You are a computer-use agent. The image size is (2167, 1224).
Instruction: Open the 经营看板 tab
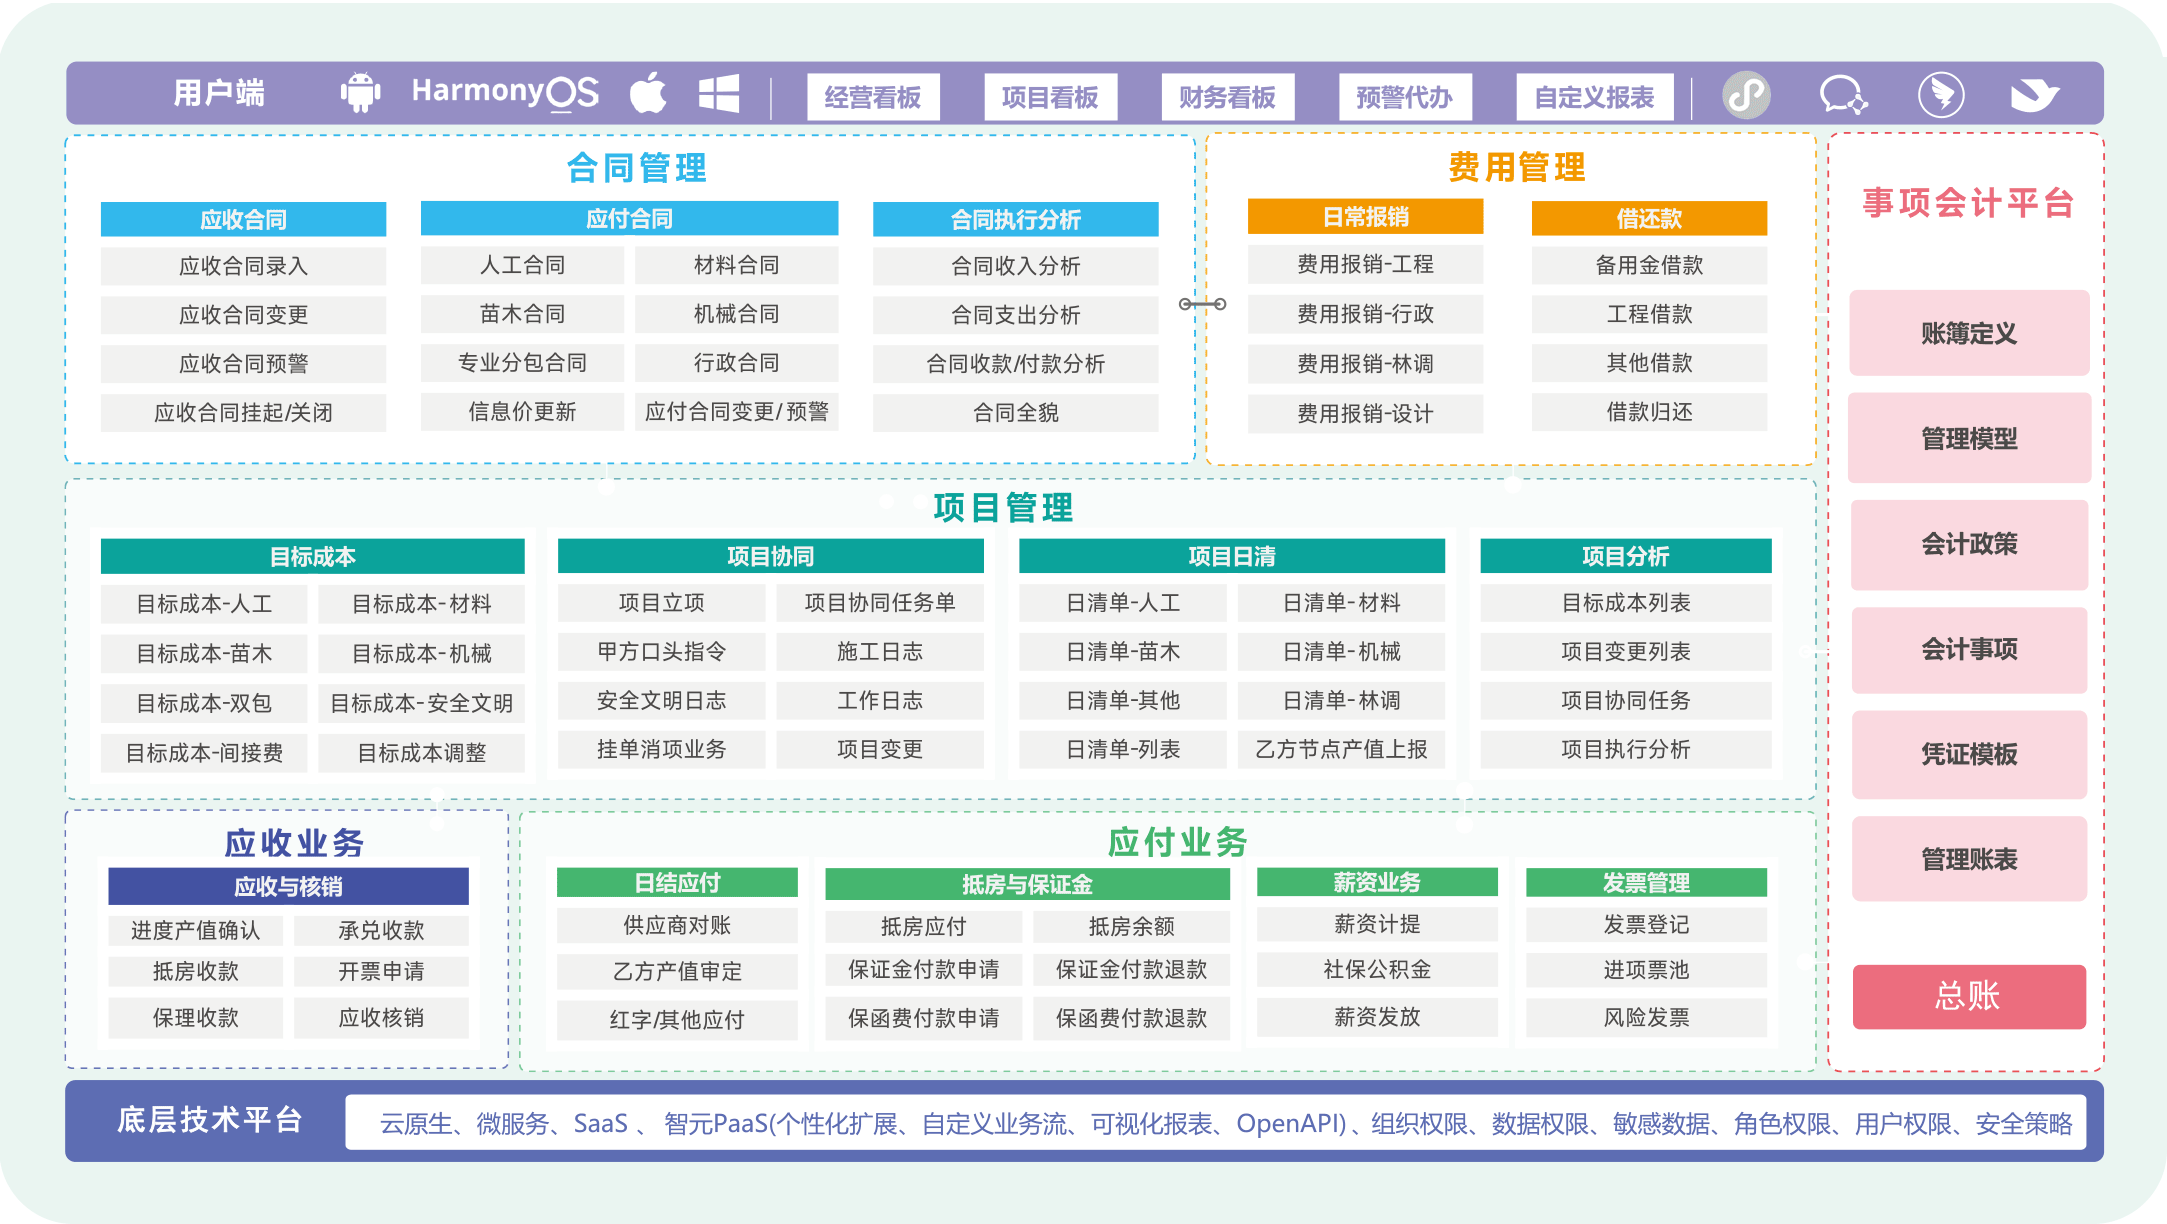click(873, 97)
